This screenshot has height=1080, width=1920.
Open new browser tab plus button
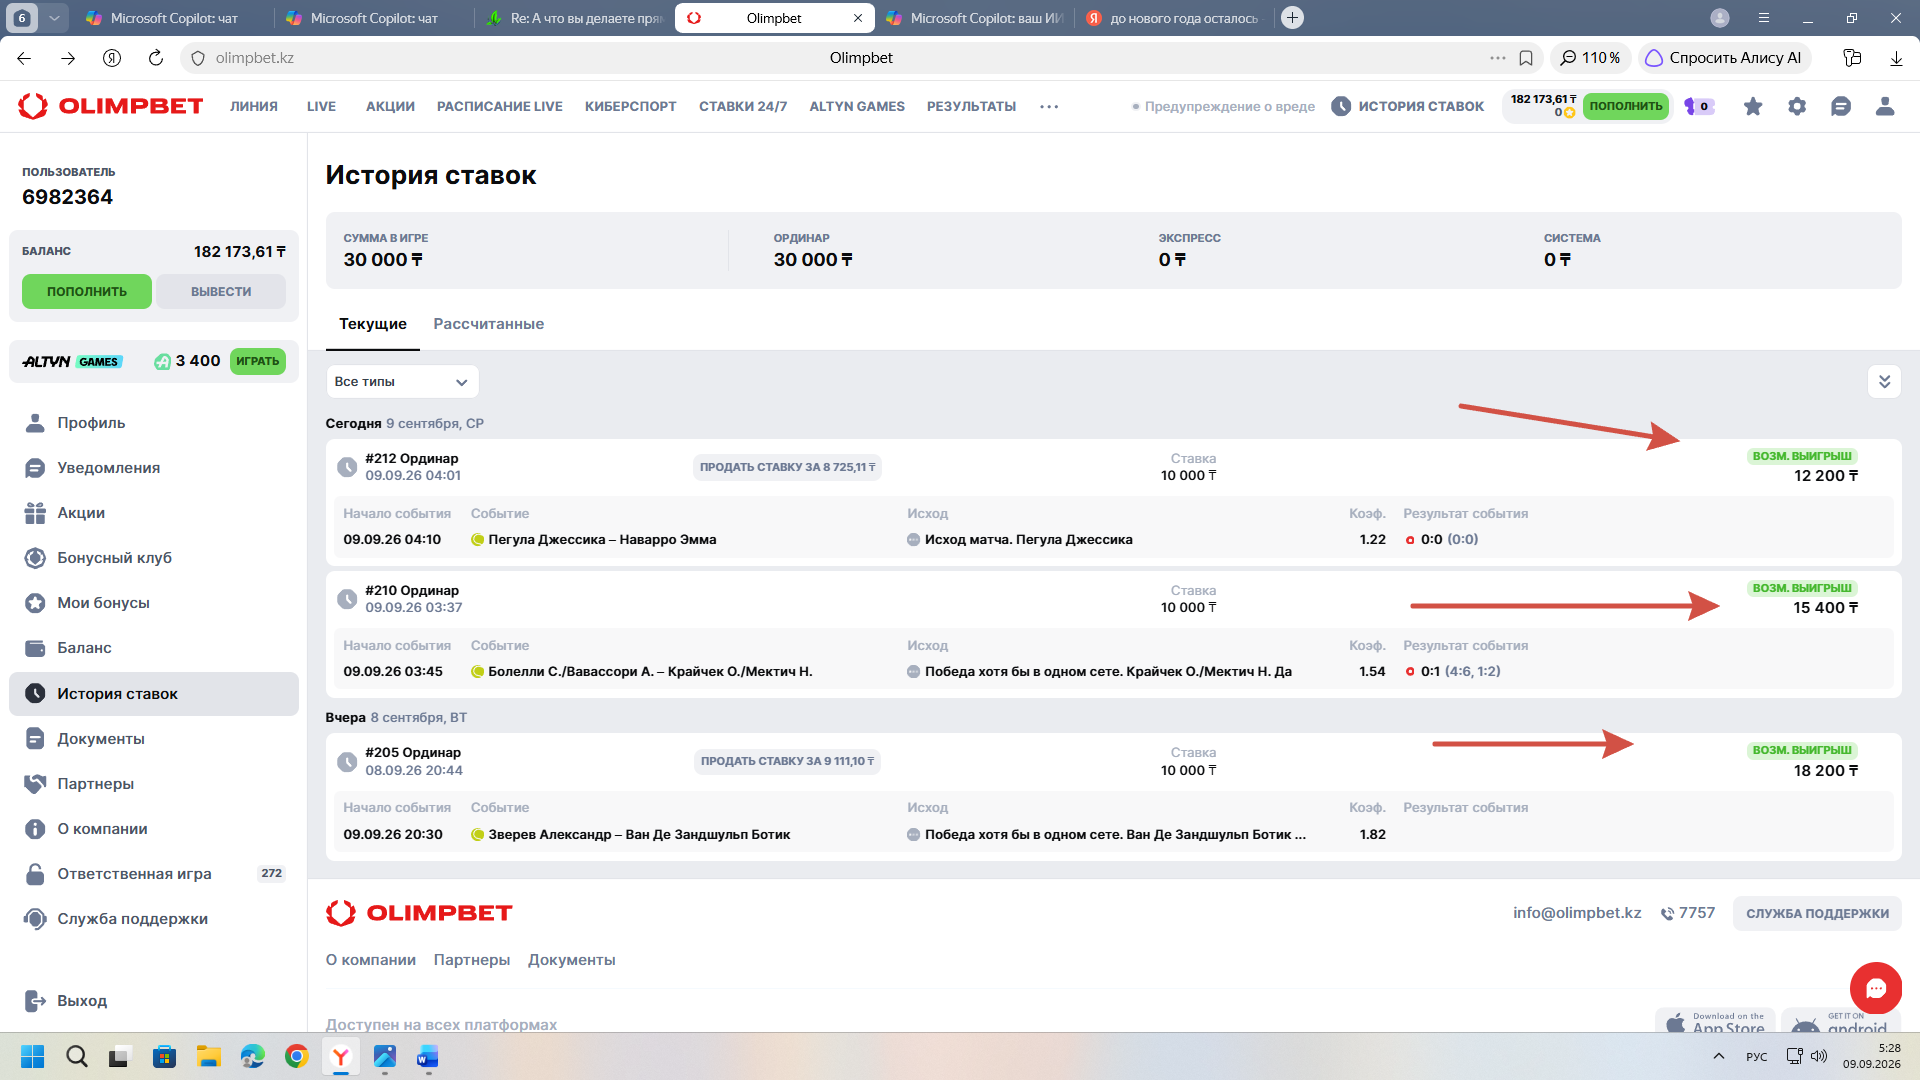click(x=1292, y=18)
